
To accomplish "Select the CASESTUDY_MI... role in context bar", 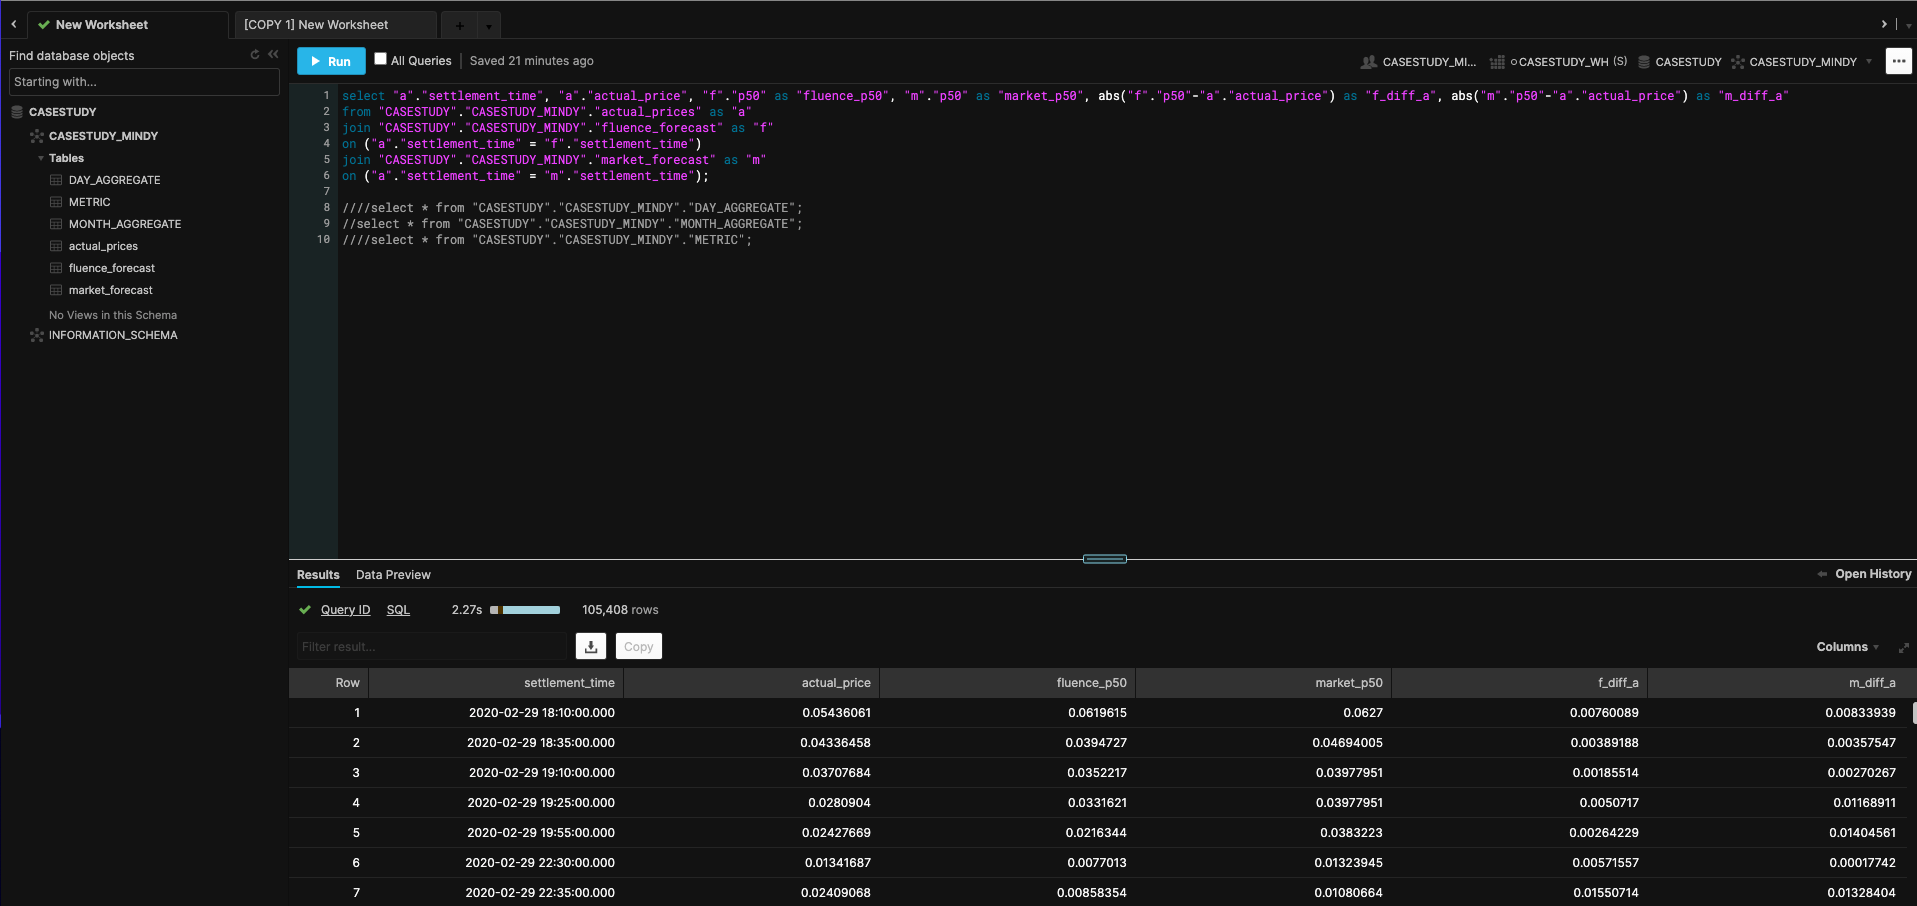I will 1429,62.
